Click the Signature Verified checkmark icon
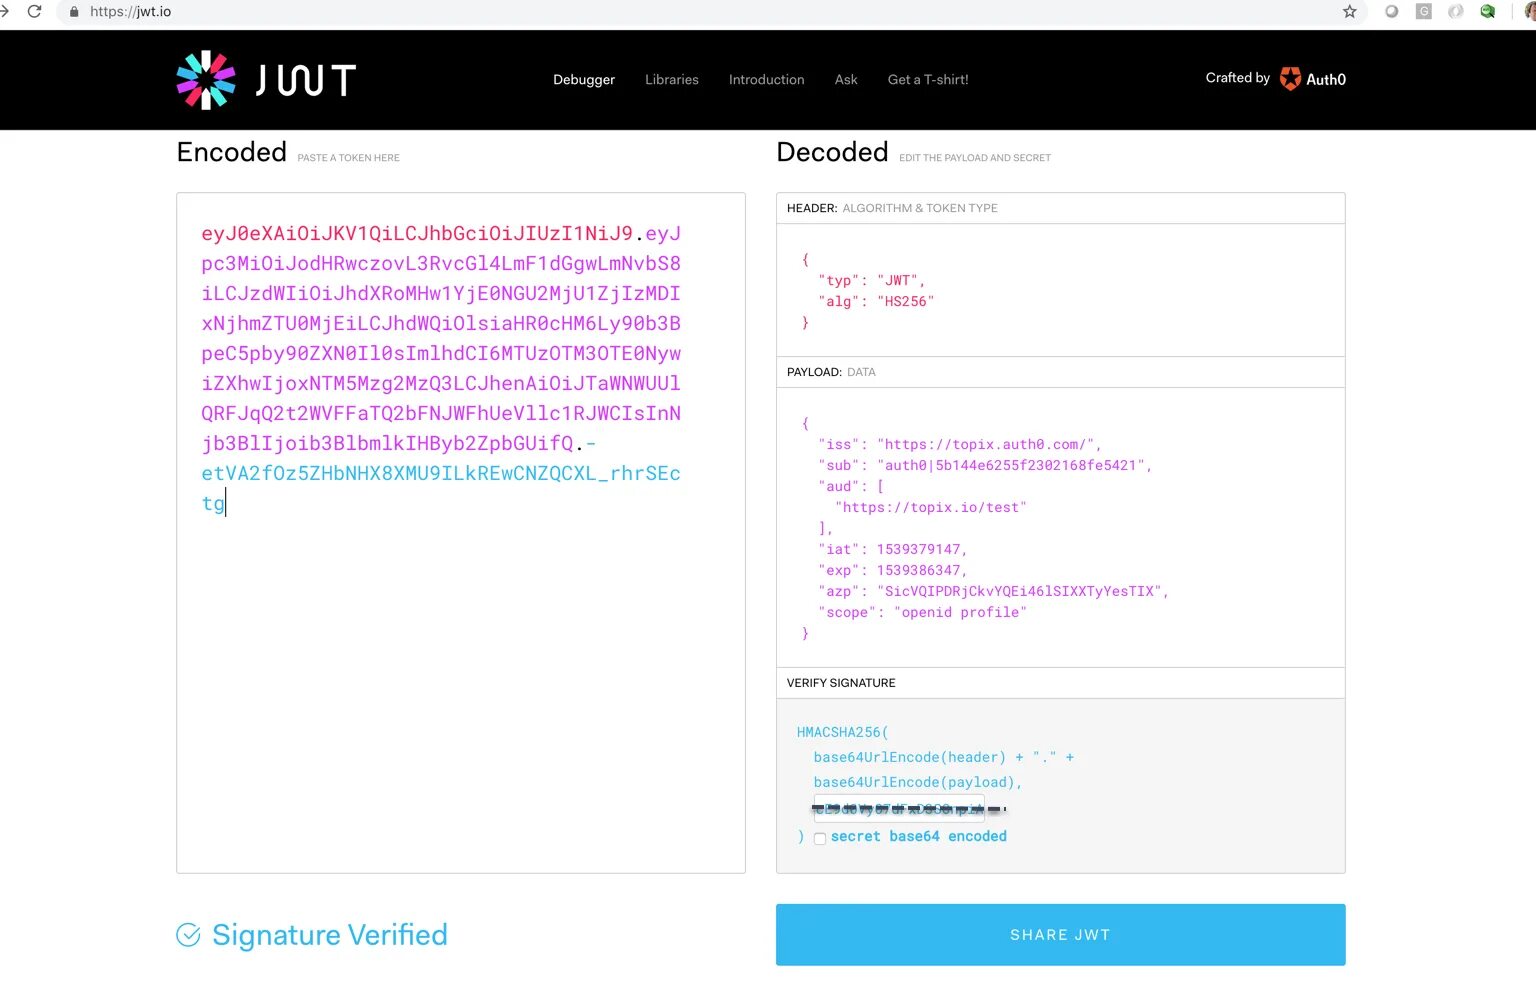The height and width of the screenshot is (1008, 1536). 188,935
